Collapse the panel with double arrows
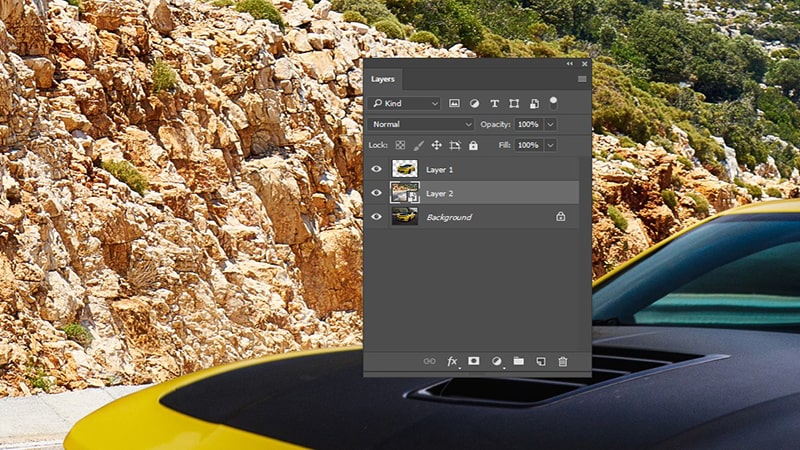 (x=570, y=64)
